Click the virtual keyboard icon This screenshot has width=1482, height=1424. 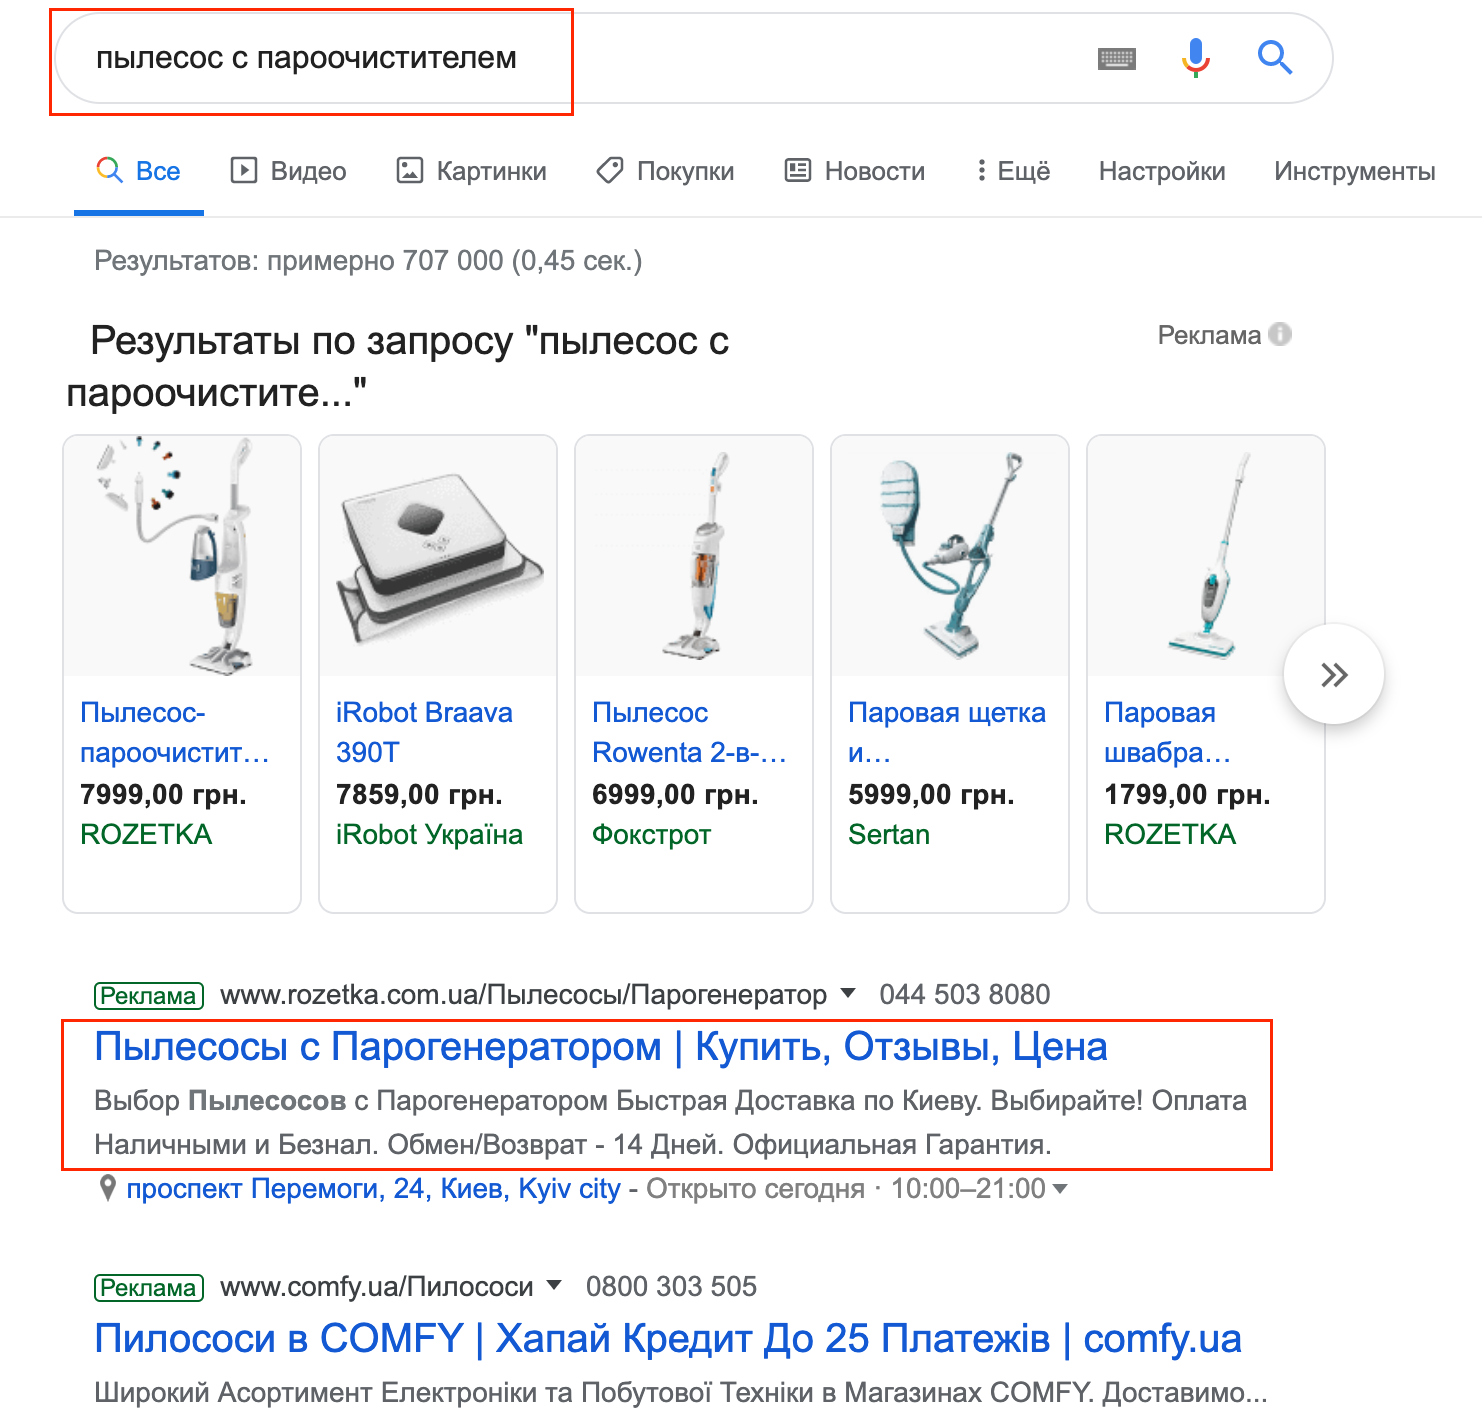(1116, 59)
